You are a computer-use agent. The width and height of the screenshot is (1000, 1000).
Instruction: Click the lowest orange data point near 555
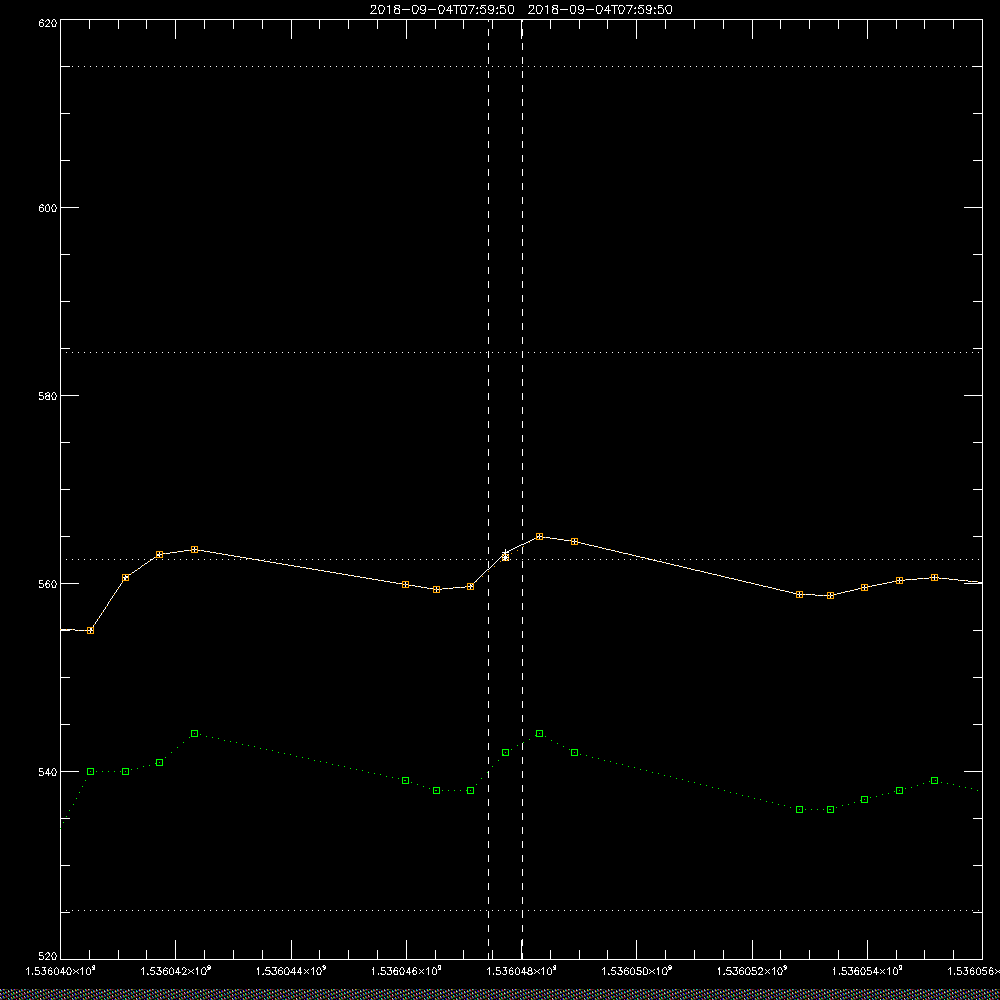(x=91, y=631)
